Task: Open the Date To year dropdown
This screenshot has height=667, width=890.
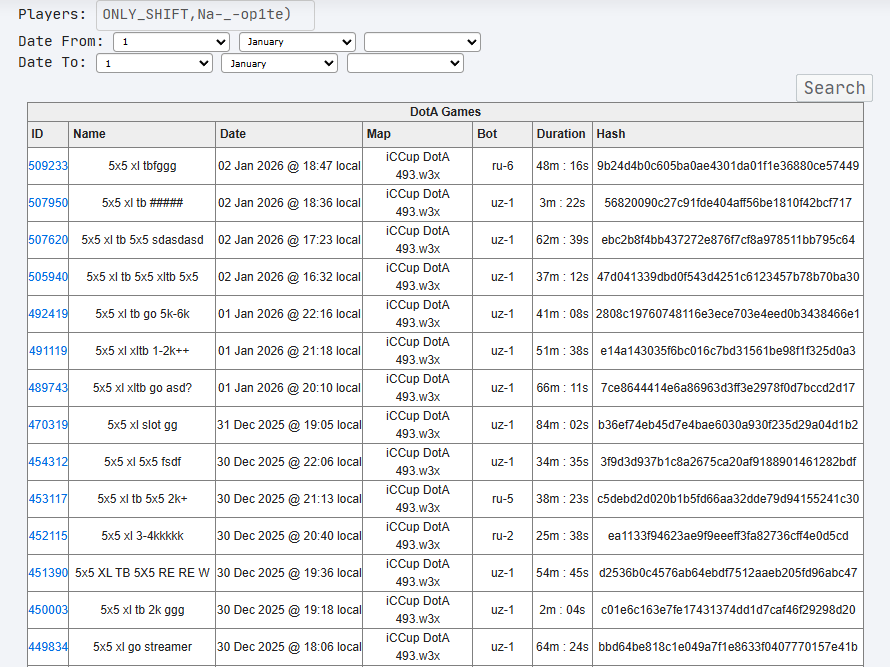Action: [405, 63]
